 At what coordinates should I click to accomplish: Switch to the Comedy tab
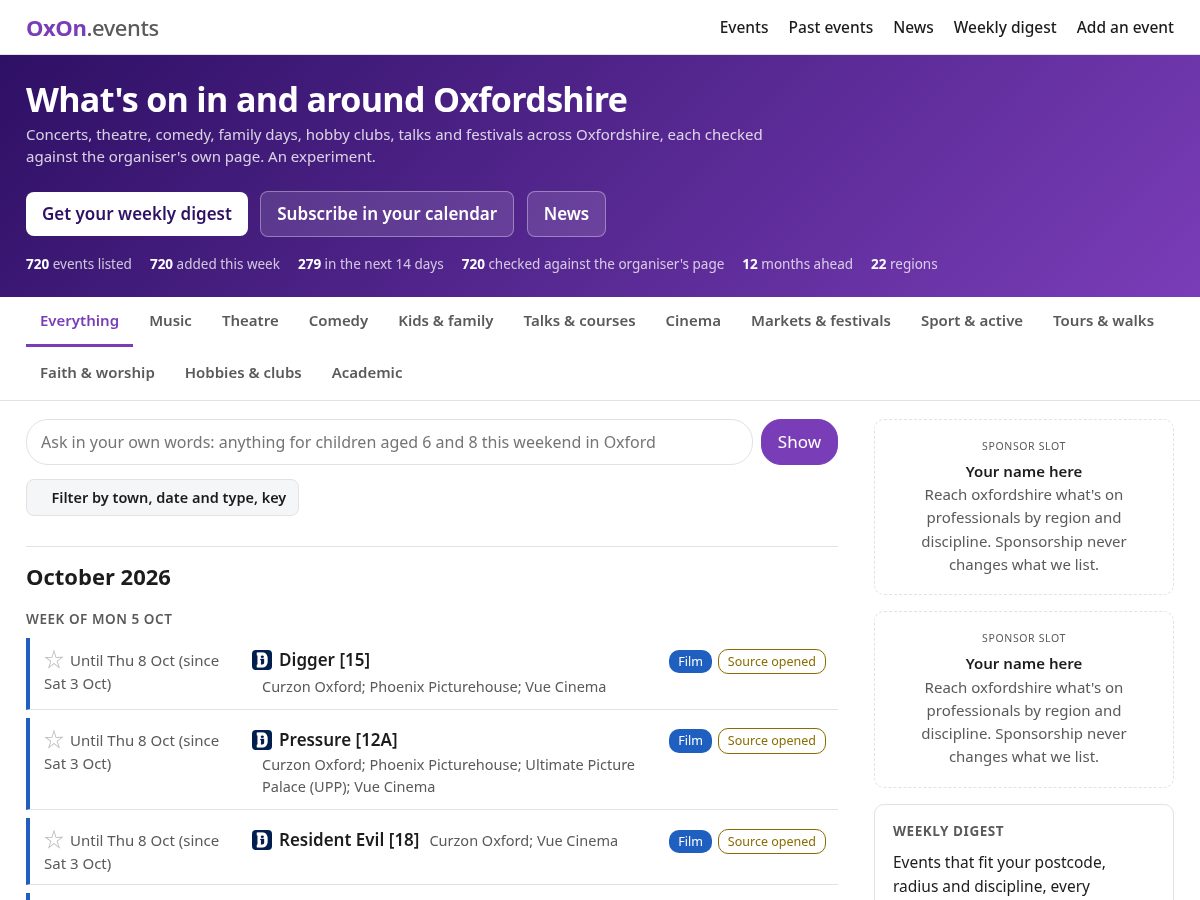[x=338, y=321]
